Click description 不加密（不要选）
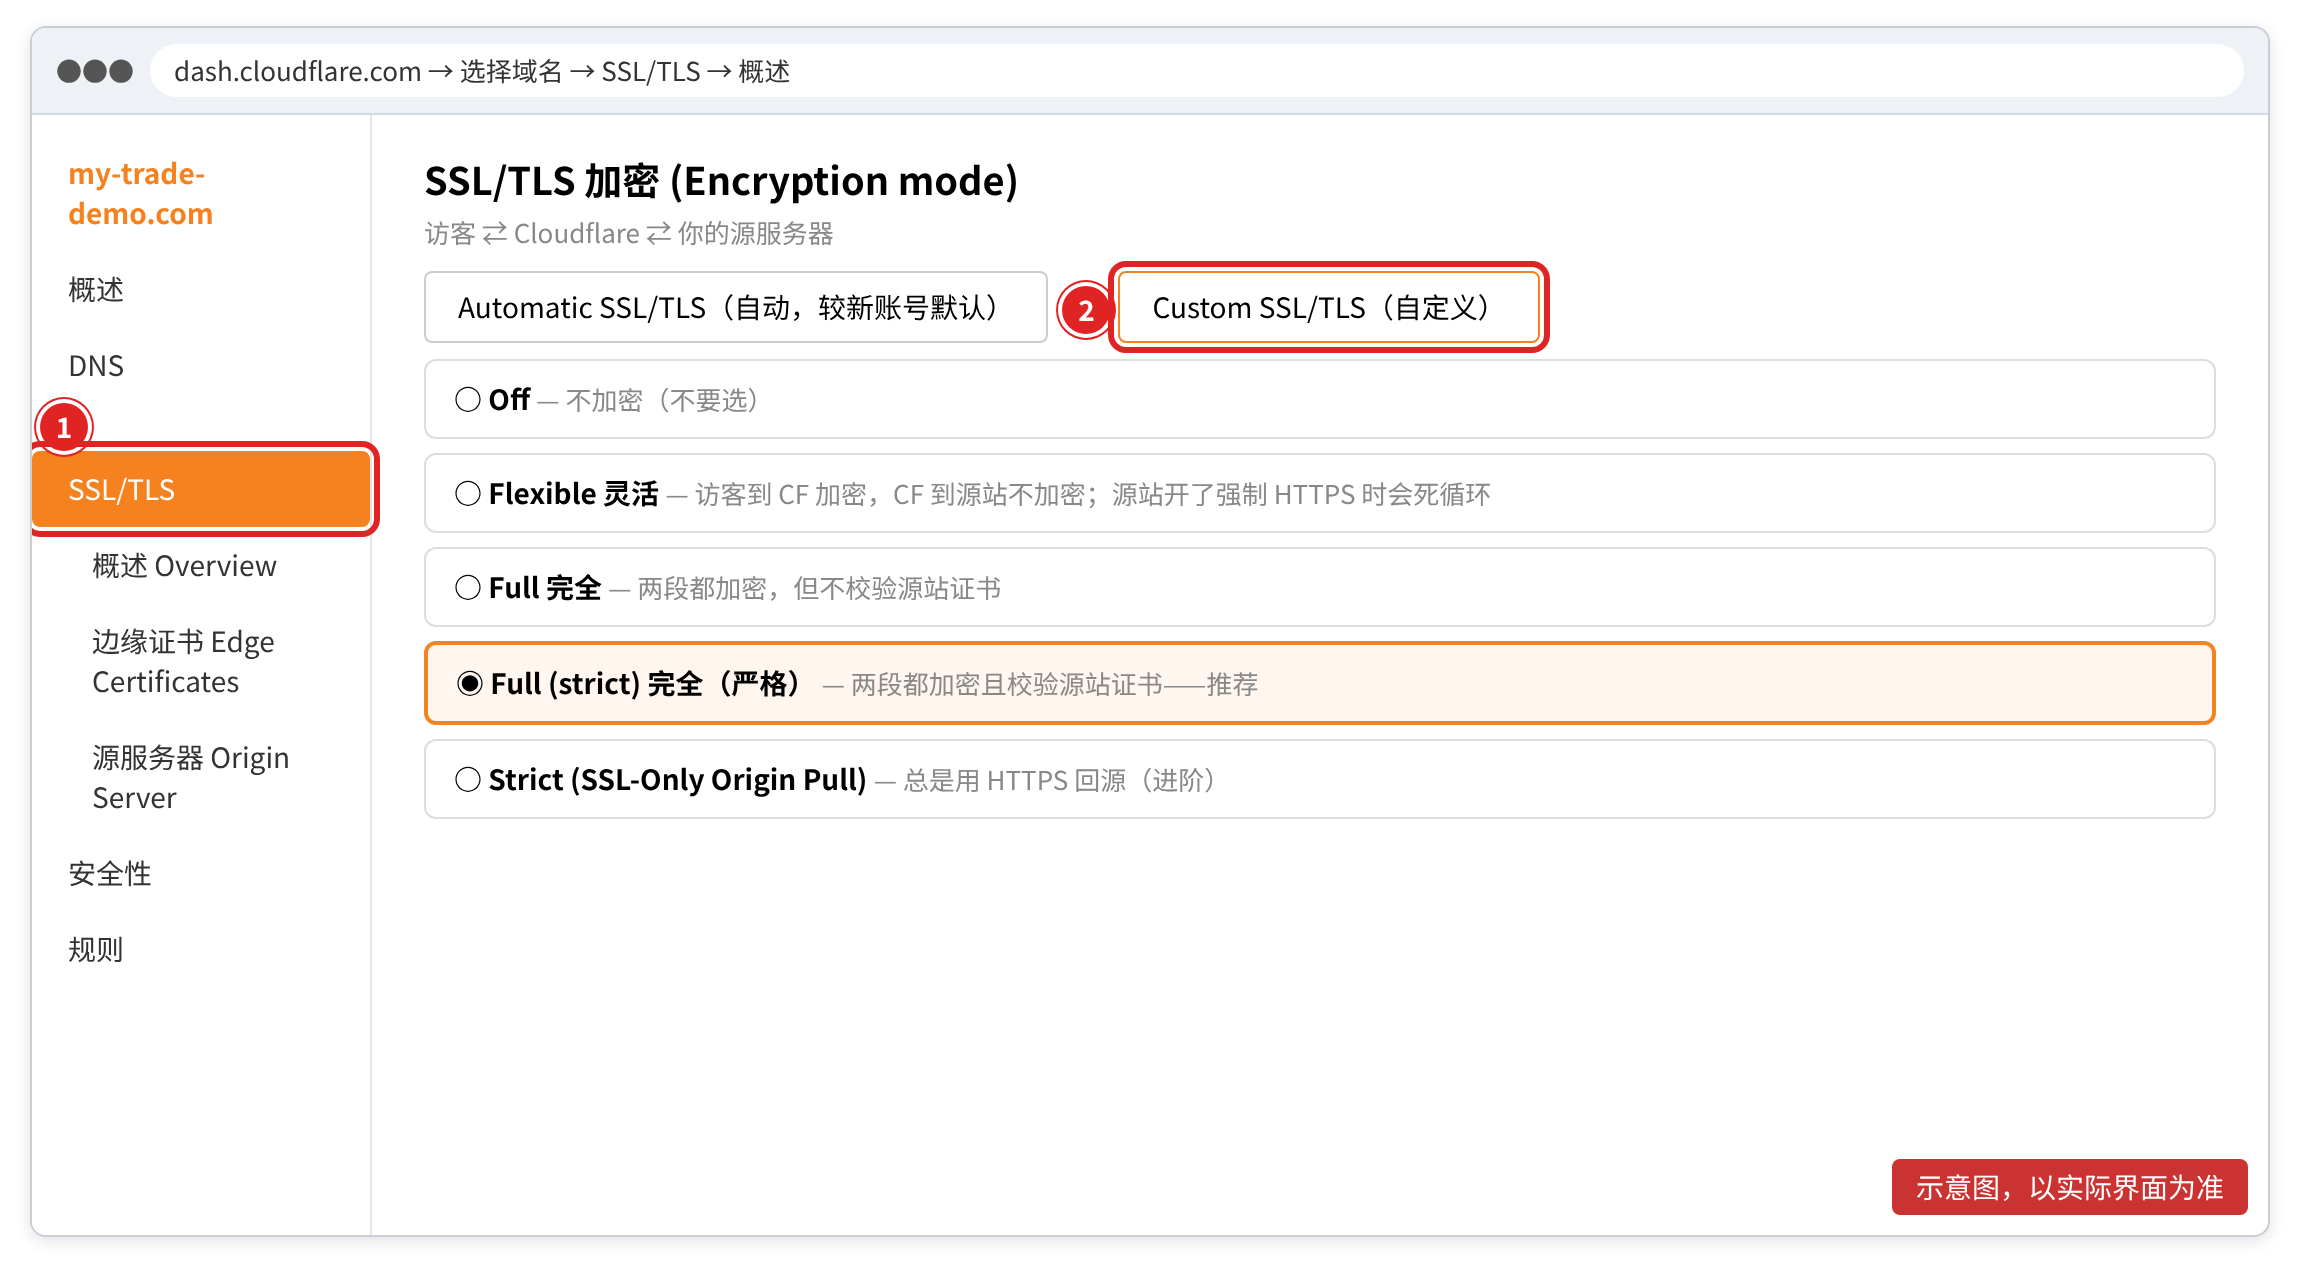Screen dimensions: 2300x1271 (662, 401)
